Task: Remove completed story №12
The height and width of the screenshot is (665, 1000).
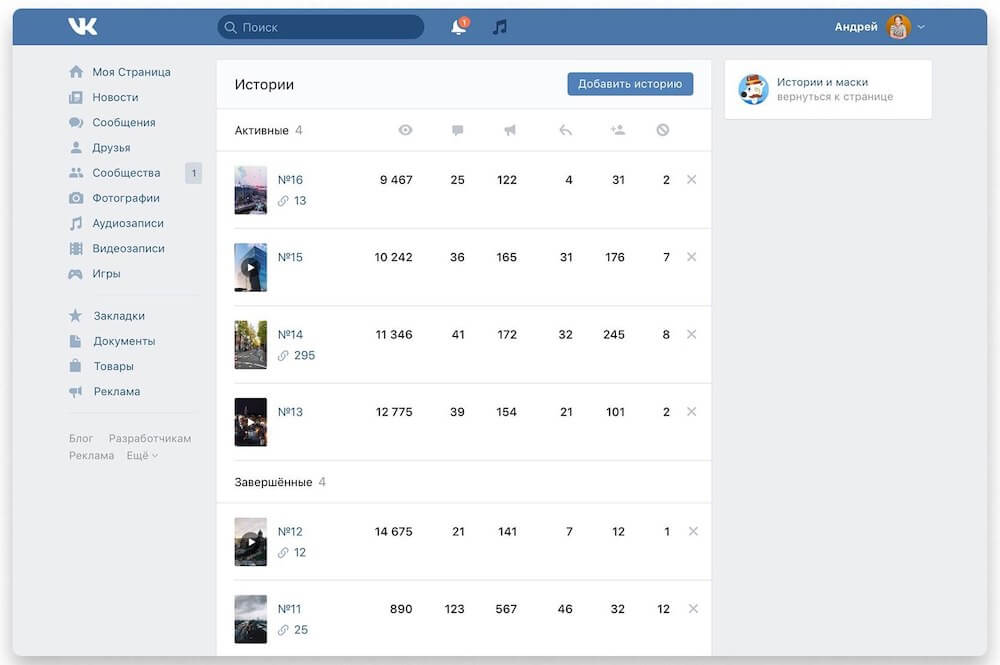Action: [691, 532]
